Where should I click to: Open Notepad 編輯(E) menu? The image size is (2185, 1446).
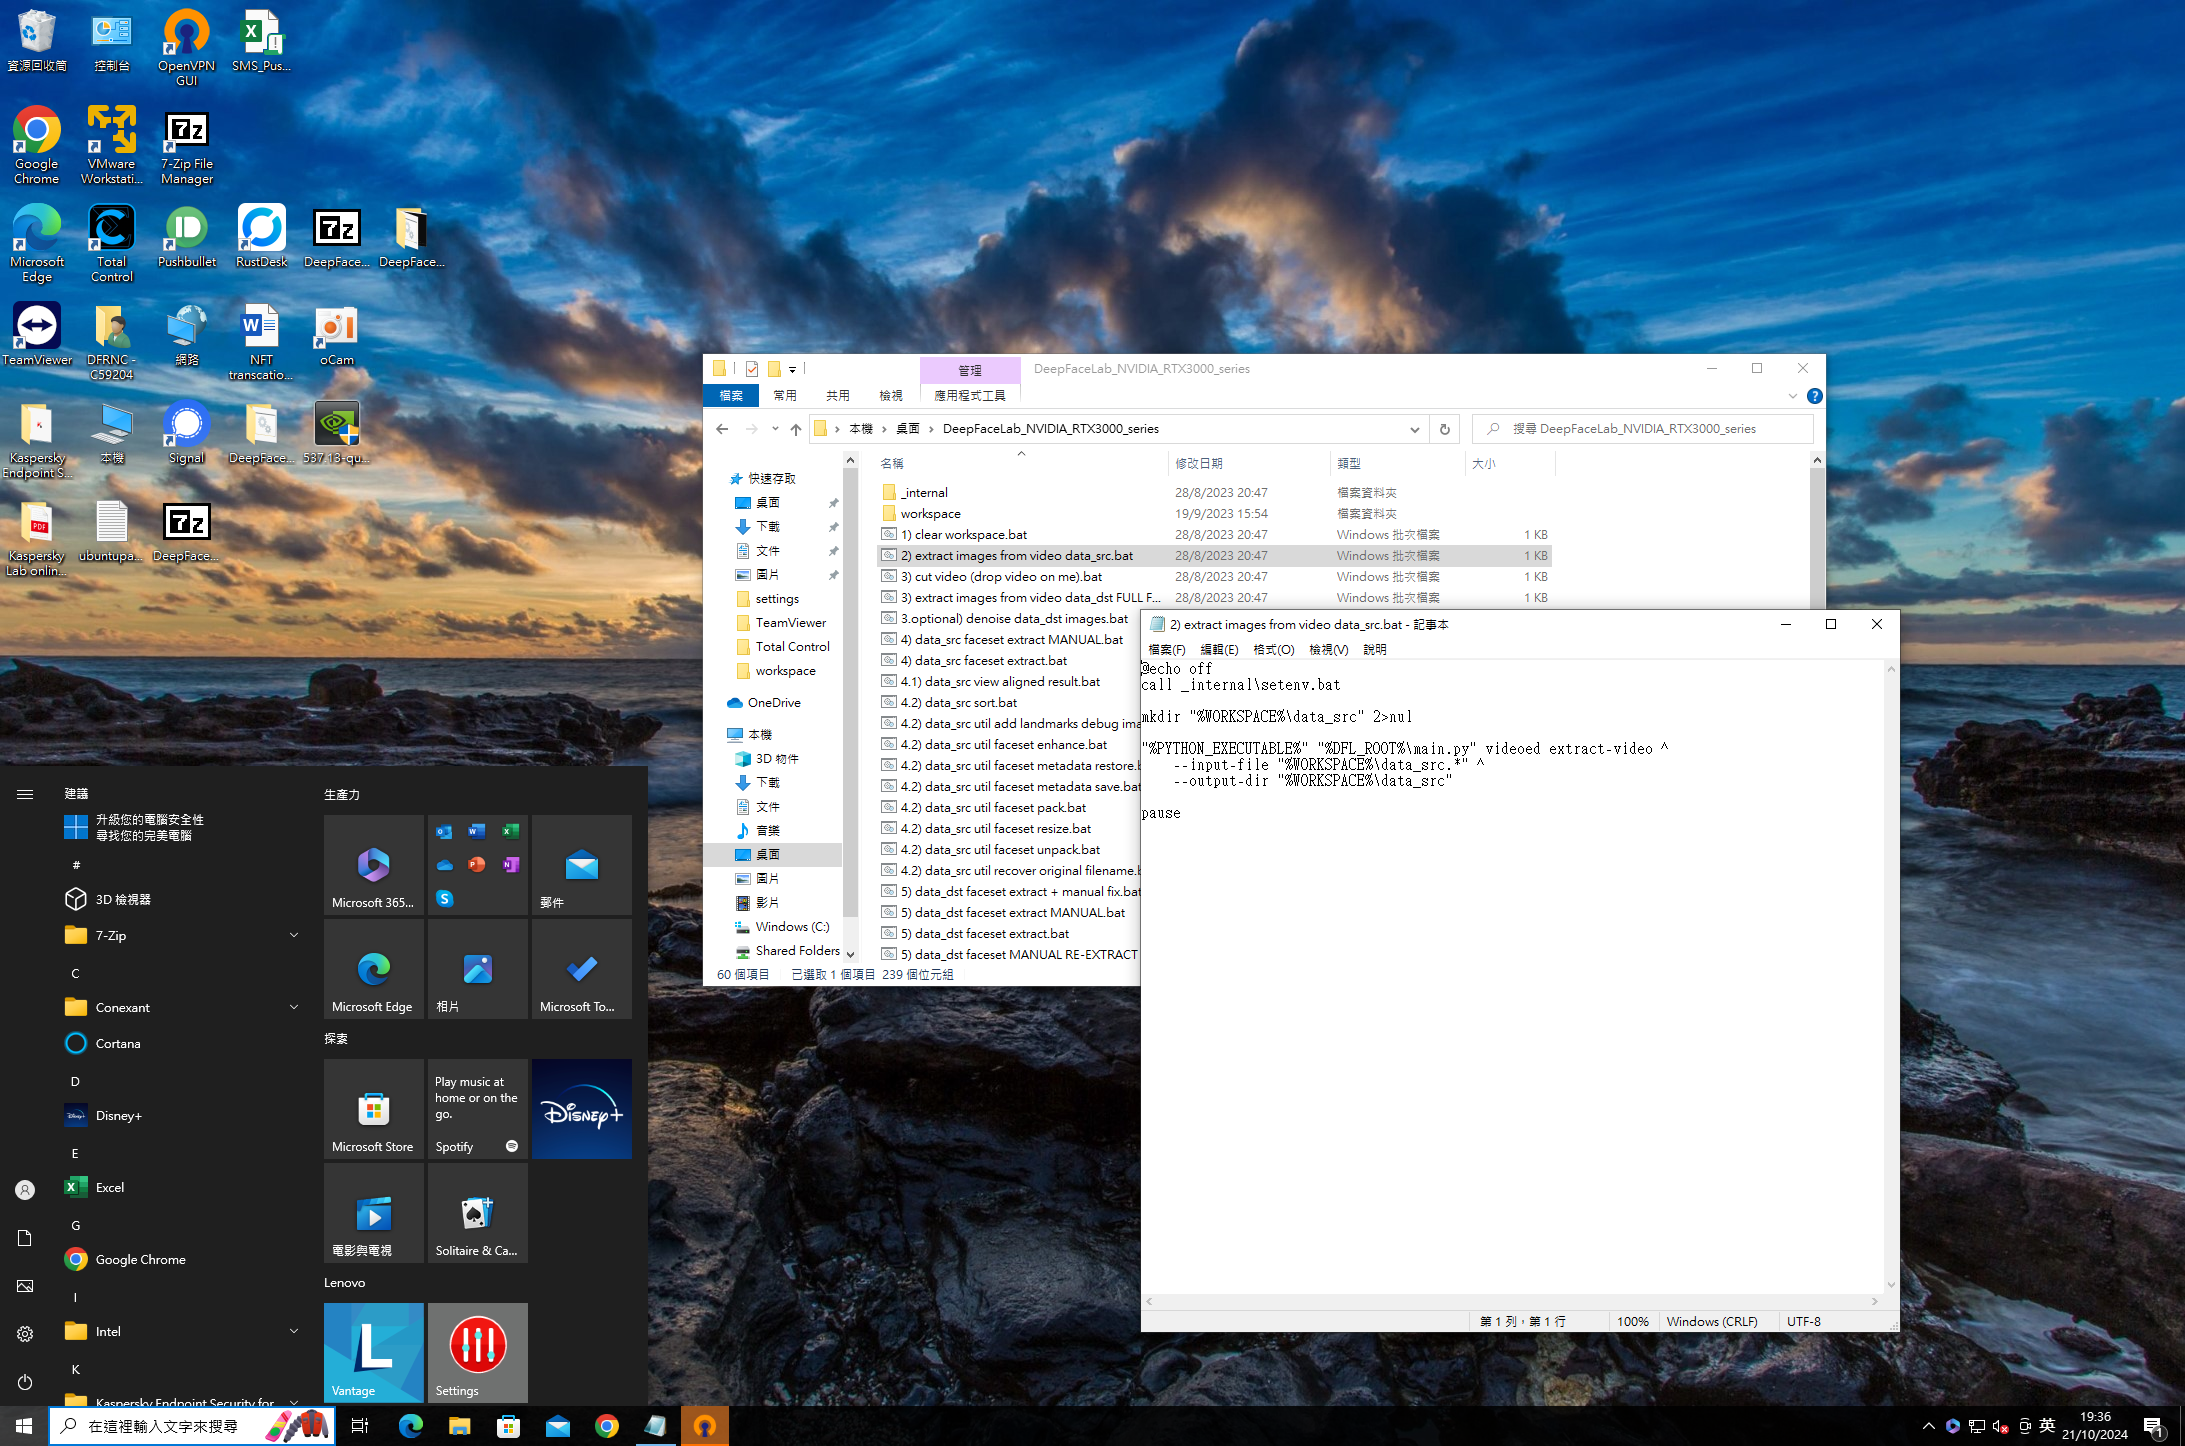click(x=1220, y=650)
